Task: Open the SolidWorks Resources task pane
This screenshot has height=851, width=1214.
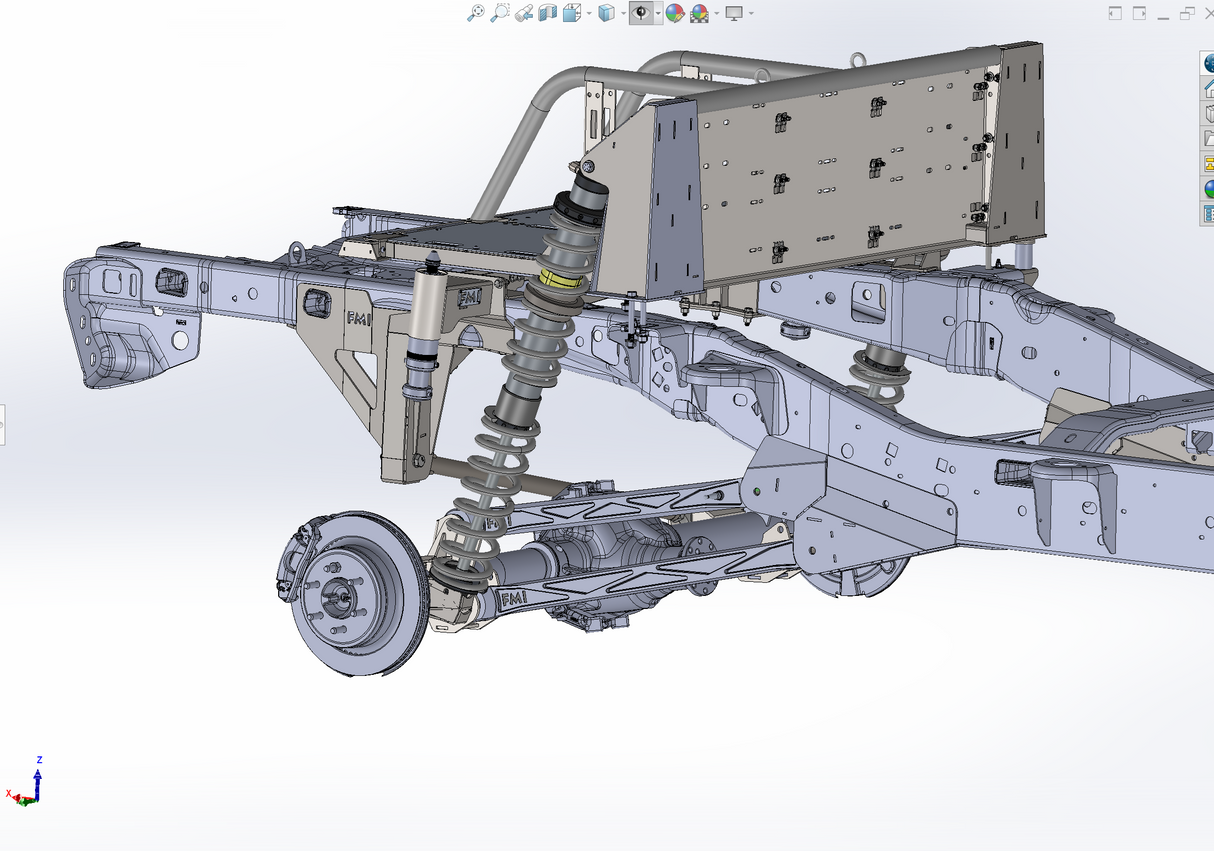Action: click(x=1207, y=86)
